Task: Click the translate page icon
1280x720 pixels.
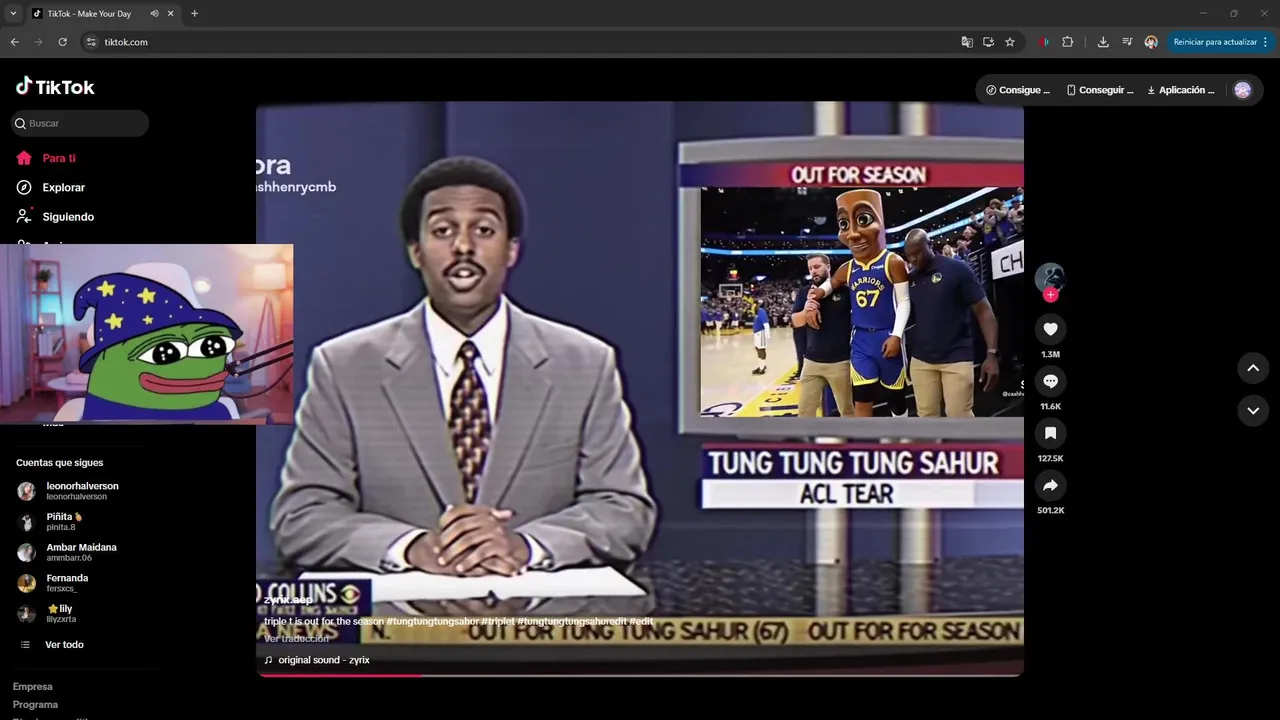Action: 967,42
